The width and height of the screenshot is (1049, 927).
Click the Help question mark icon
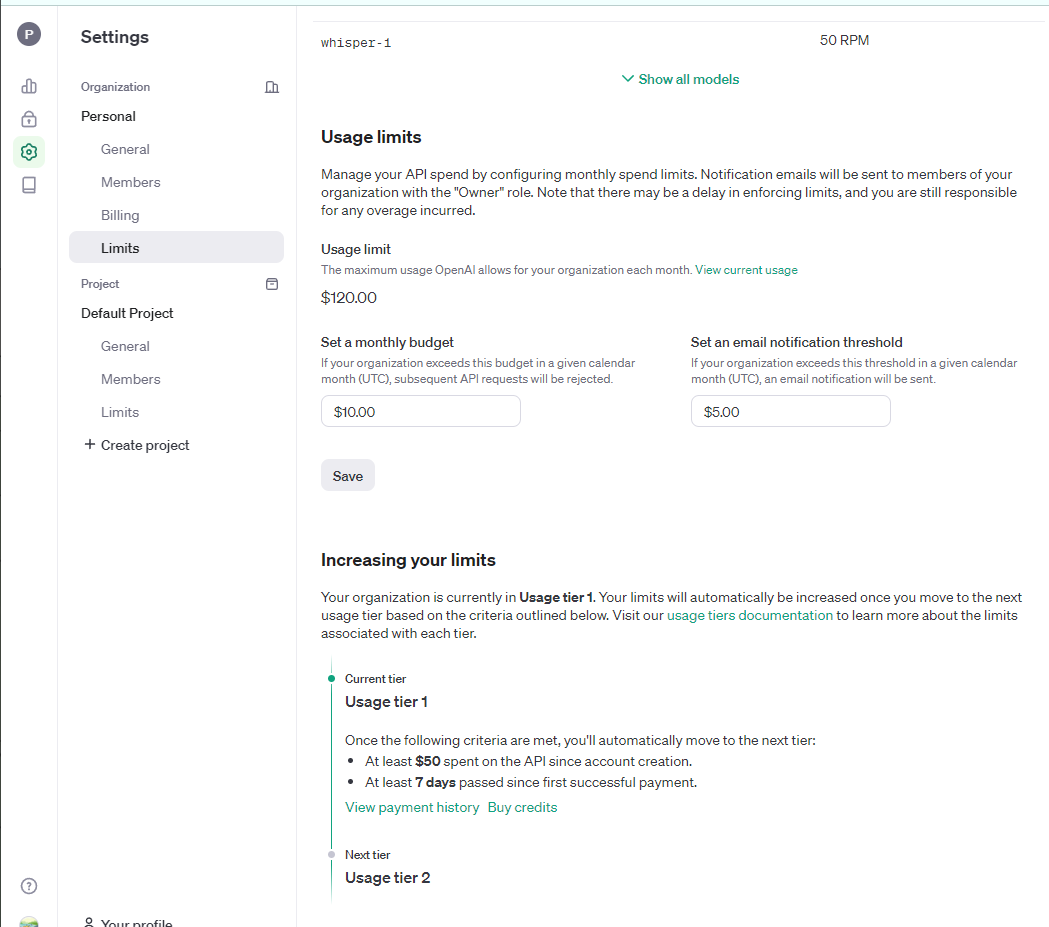click(29, 886)
